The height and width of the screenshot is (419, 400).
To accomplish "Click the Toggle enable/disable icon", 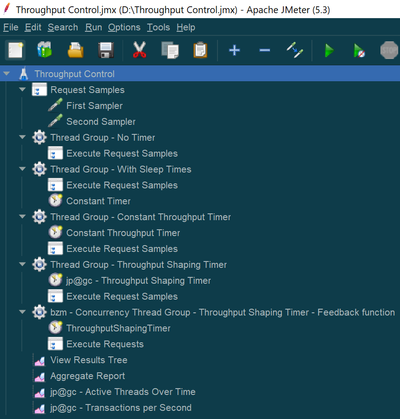I will click(295, 50).
